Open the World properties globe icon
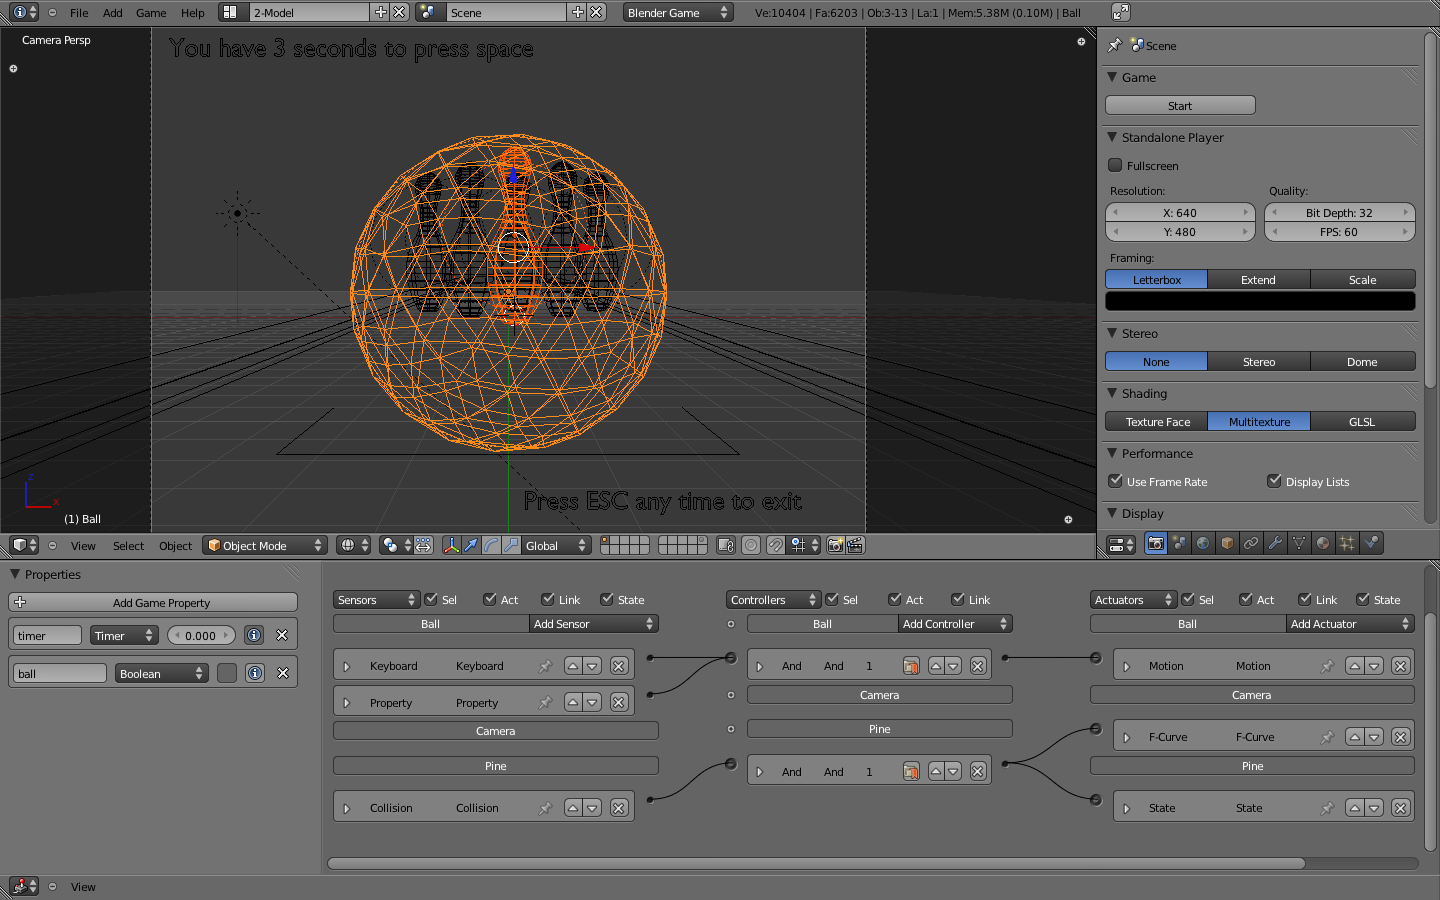 (1203, 543)
